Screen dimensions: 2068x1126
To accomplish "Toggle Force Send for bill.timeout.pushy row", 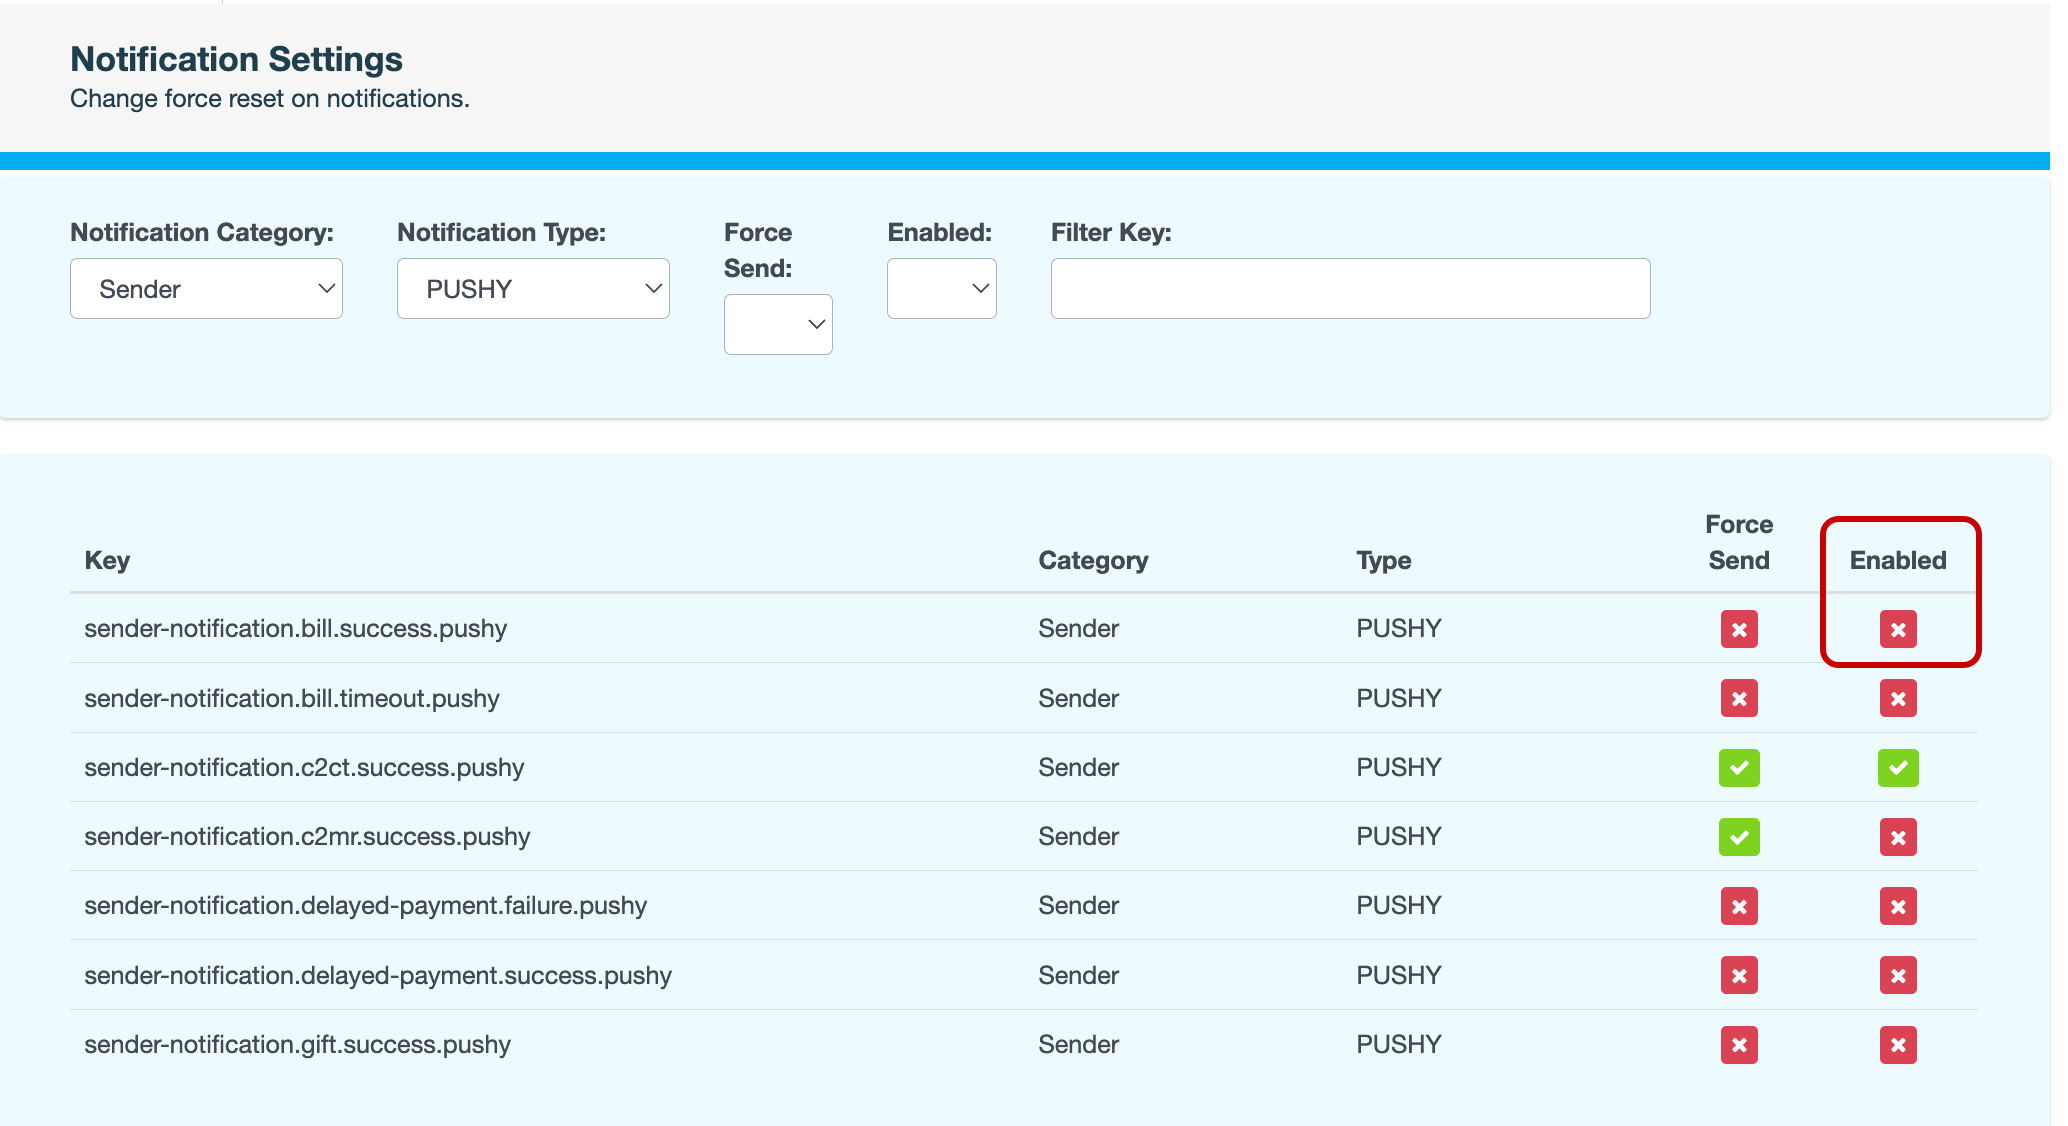I will coord(1739,698).
